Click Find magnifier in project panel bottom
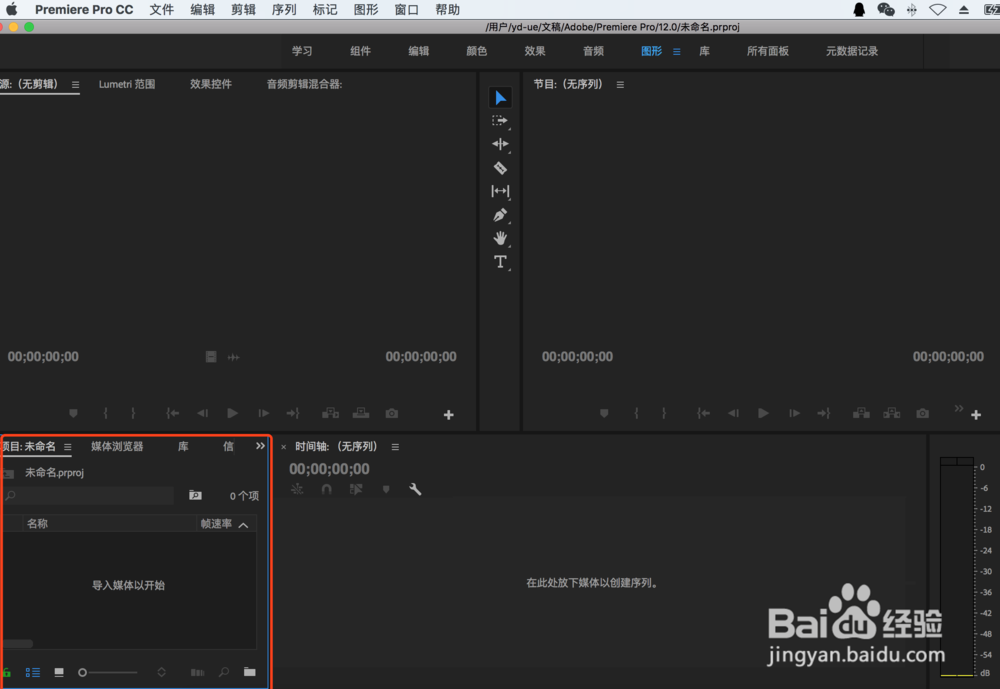 coord(224,672)
